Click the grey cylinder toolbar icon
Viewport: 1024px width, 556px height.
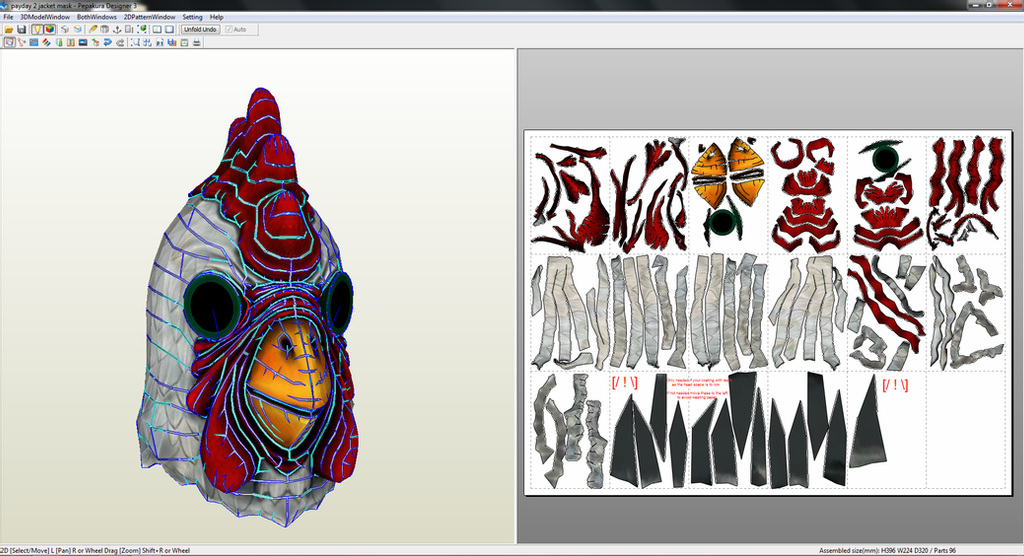point(104,29)
